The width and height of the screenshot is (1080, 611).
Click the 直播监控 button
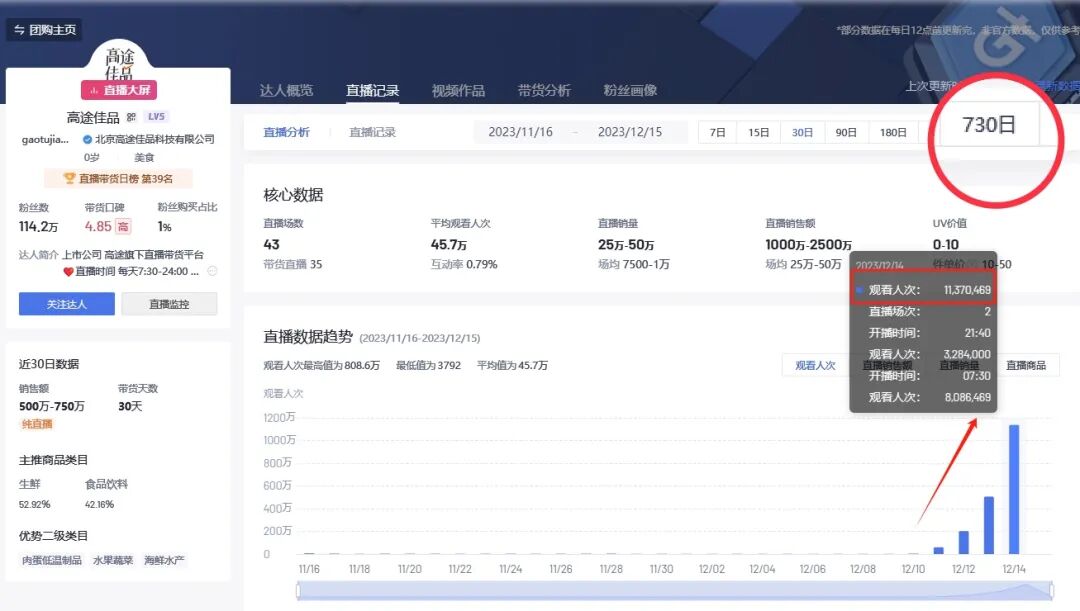169,304
